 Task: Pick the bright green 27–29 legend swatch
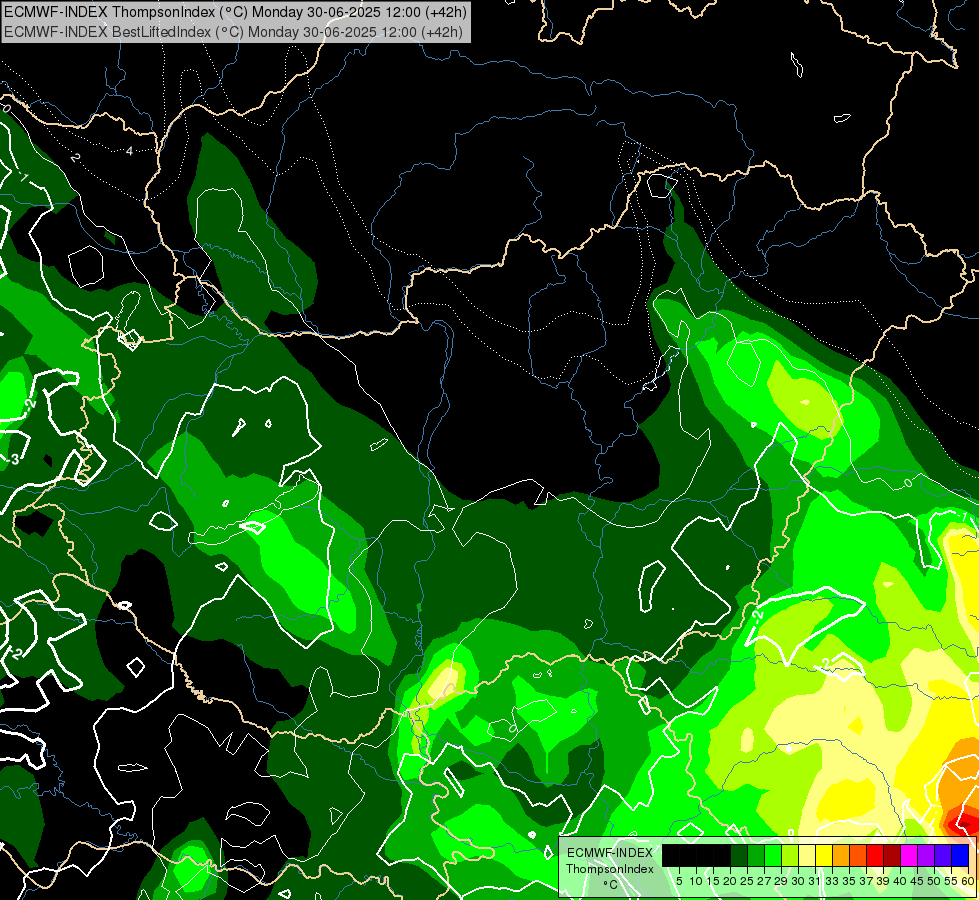pyautogui.click(x=773, y=855)
